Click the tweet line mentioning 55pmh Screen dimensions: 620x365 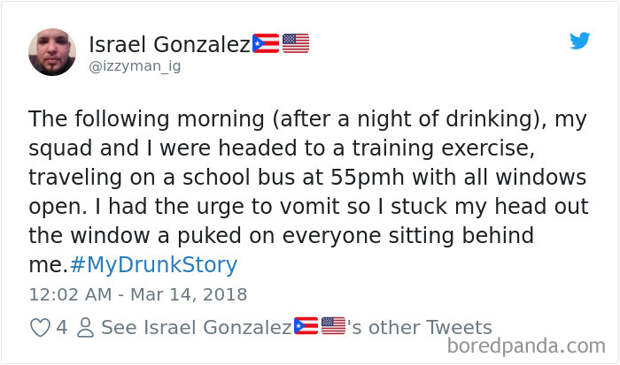tap(307, 177)
